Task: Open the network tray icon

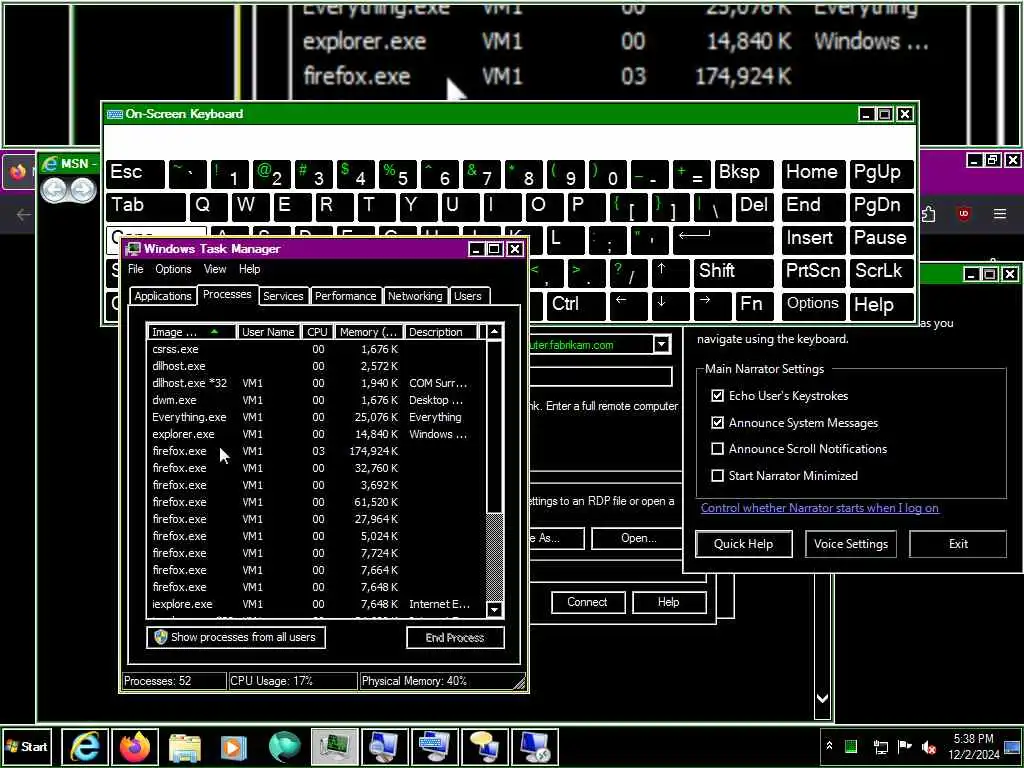Action: coord(881,746)
